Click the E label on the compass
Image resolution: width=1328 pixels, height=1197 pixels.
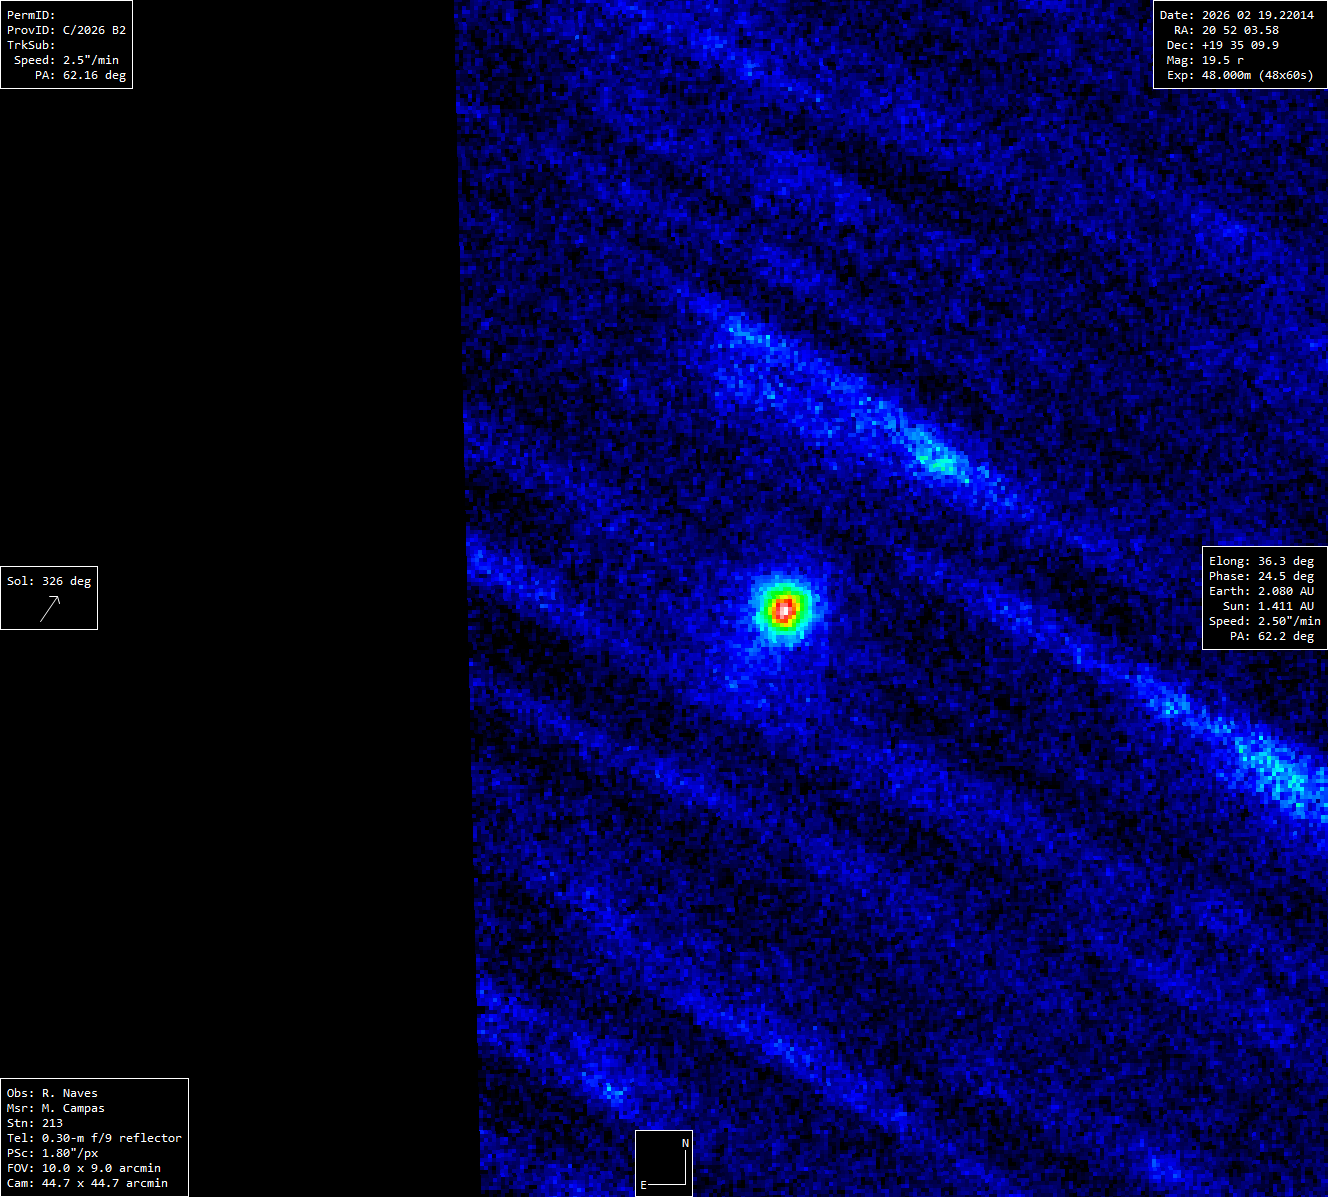tap(644, 1185)
